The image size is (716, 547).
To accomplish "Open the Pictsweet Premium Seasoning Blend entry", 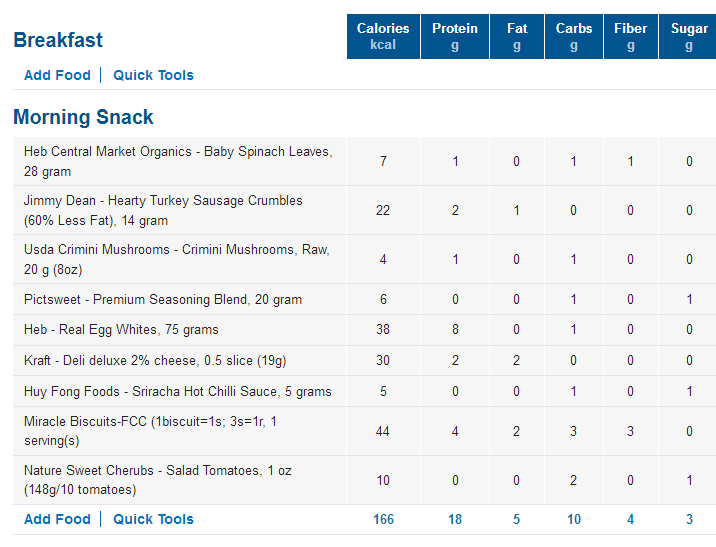I will click(163, 300).
